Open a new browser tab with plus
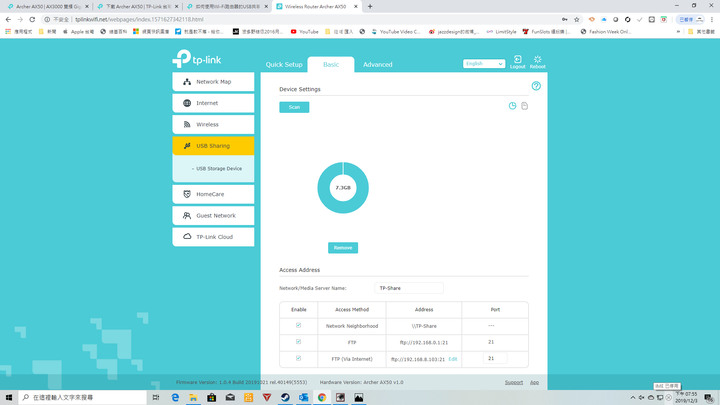This screenshot has height=405, width=720. pyautogui.click(x=370, y=6)
